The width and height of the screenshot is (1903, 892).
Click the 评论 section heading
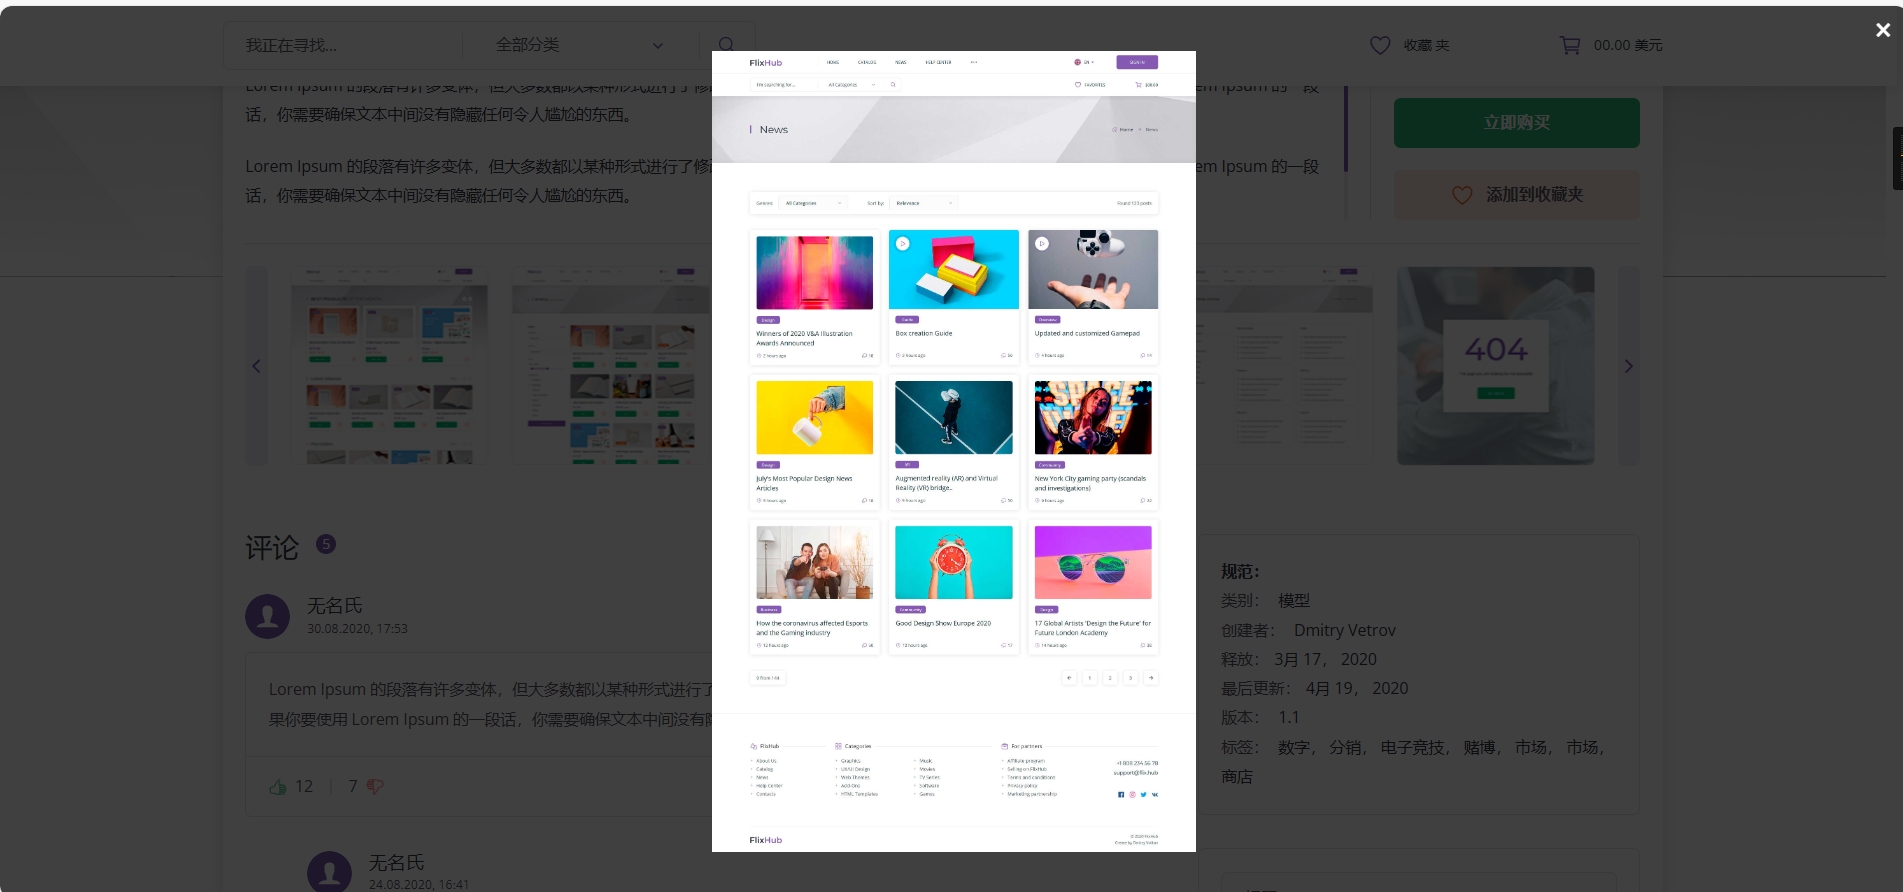tap(272, 547)
